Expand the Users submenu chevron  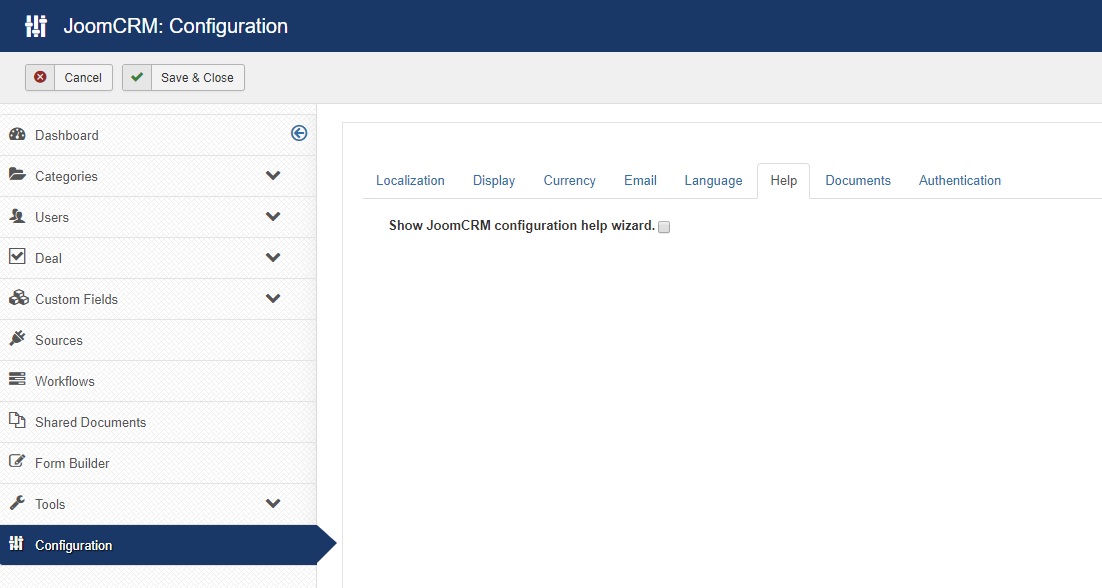pyautogui.click(x=273, y=216)
